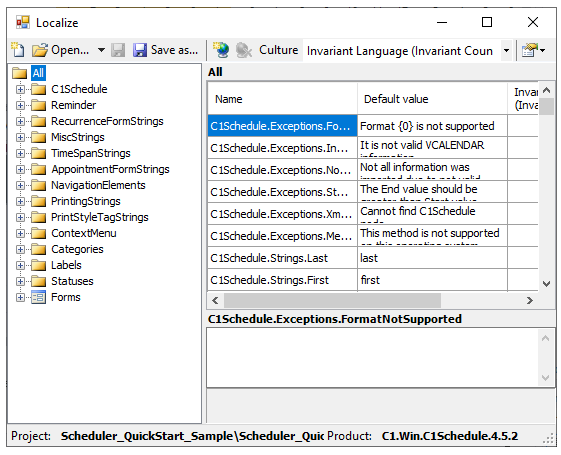Select the Statuses tree label
The height and width of the screenshot is (455, 561).
coord(72,281)
